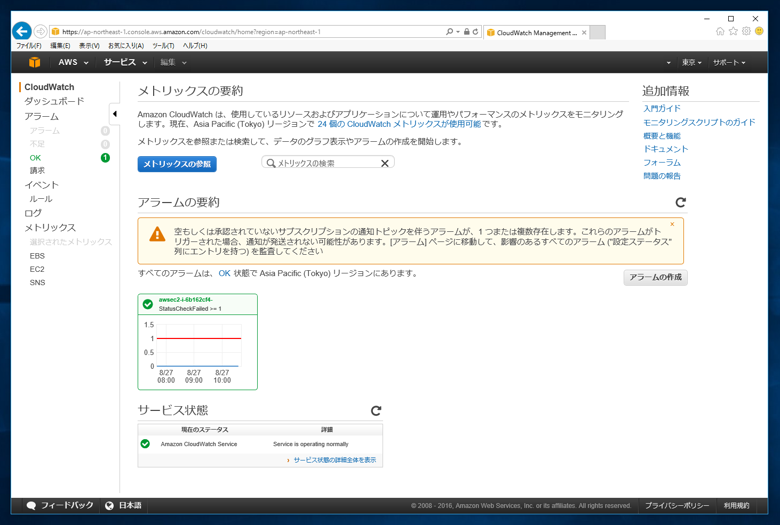Open the 問題の報告 link
Image resolution: width=780 pixels, height=525 pixels.
[662, 176]
